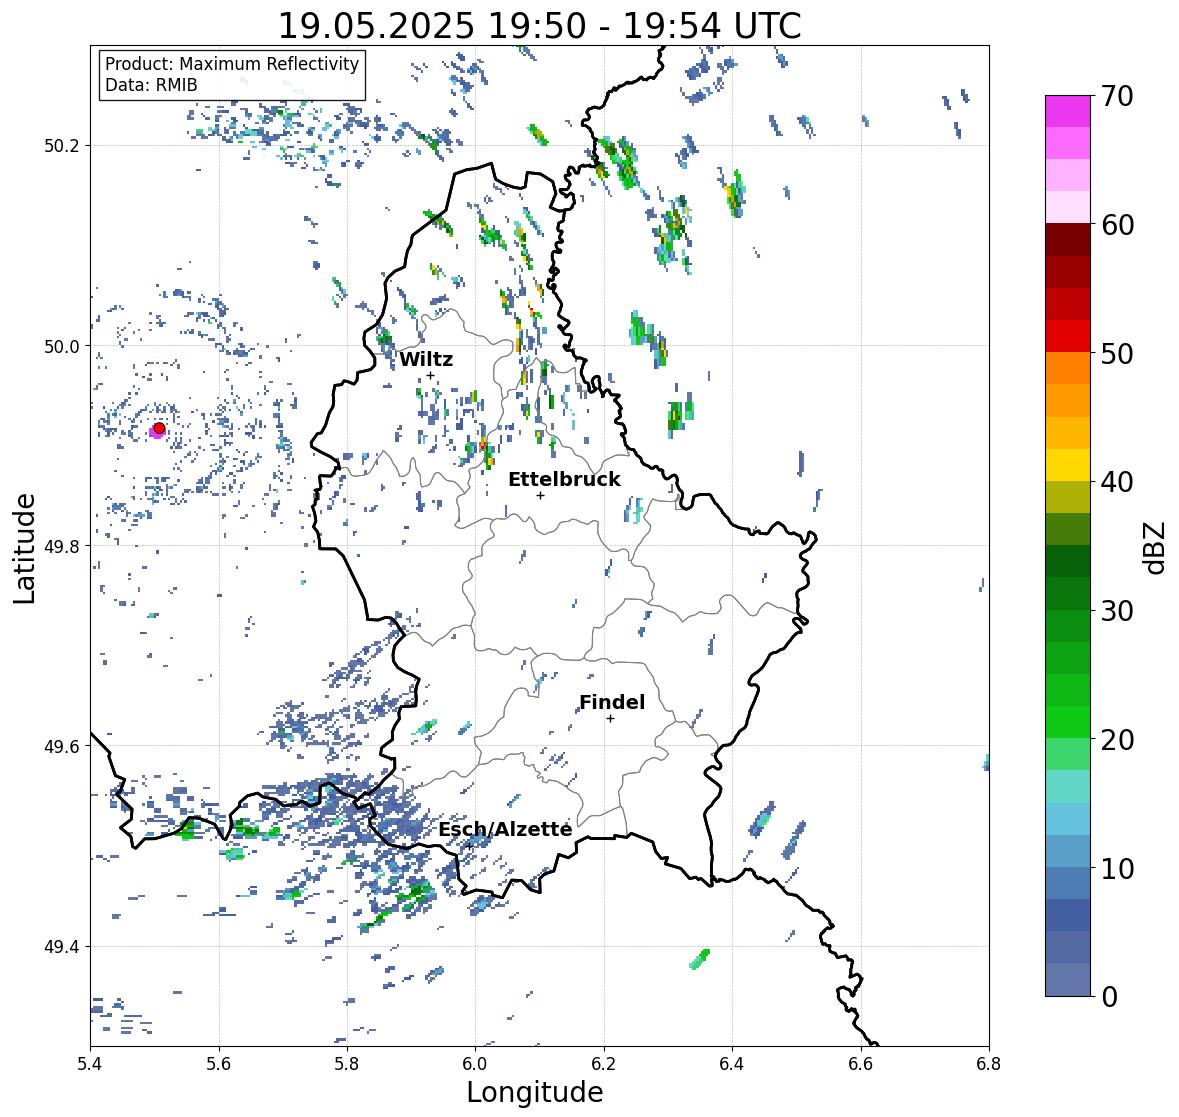Click the longitude tick label 5.8
1179x1117 pixels.
coord(347,1064)
